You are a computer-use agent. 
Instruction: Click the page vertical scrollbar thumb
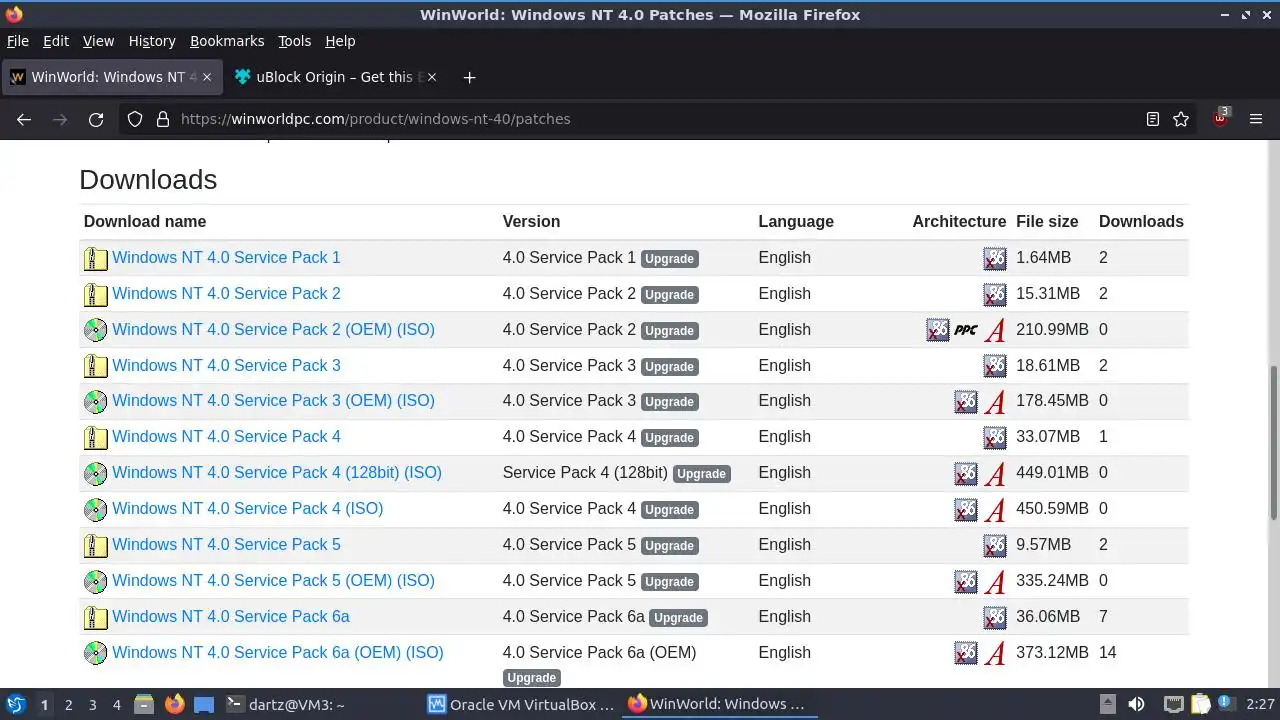[1274, 442]
